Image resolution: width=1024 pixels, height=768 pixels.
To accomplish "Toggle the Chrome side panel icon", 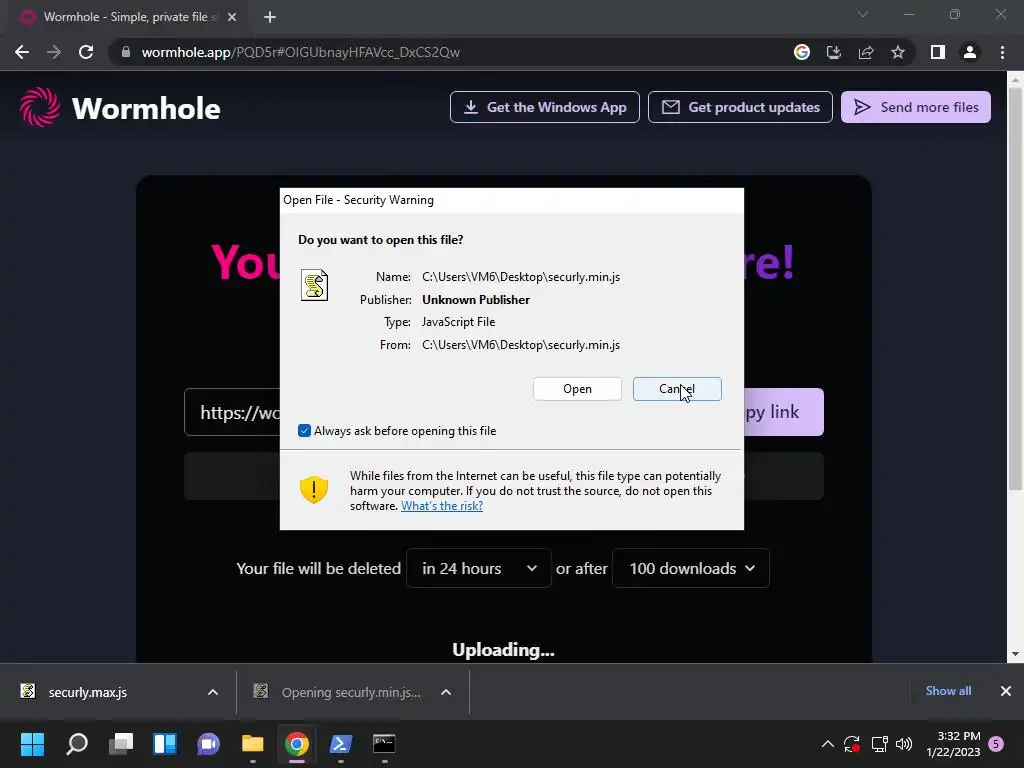I will tap(938, 52).
